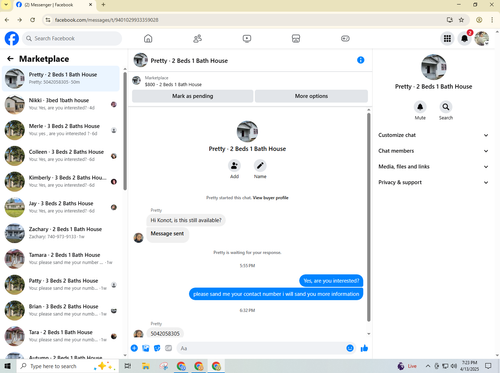
Task: Click the chat list scrollbar
Action: [125, 131]
